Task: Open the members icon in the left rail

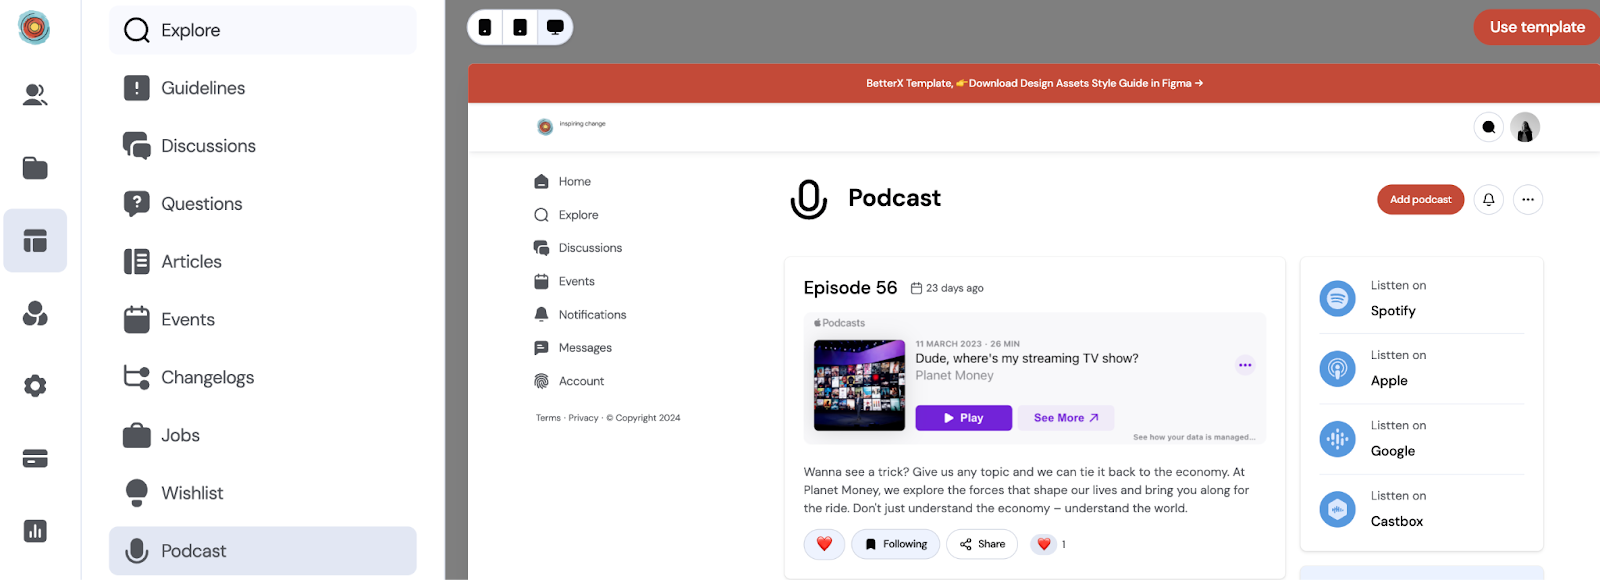Action: point(35,95)
